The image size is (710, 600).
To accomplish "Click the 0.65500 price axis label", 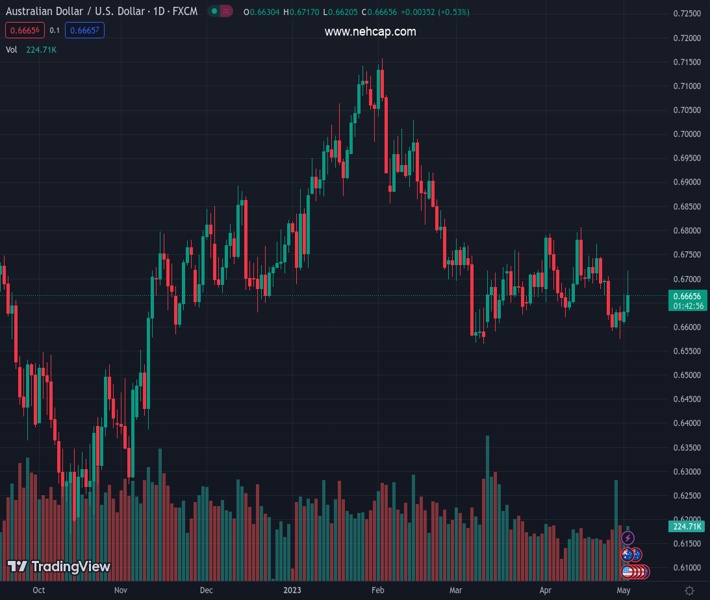I will pyautogui.click(x=687, y=351).
